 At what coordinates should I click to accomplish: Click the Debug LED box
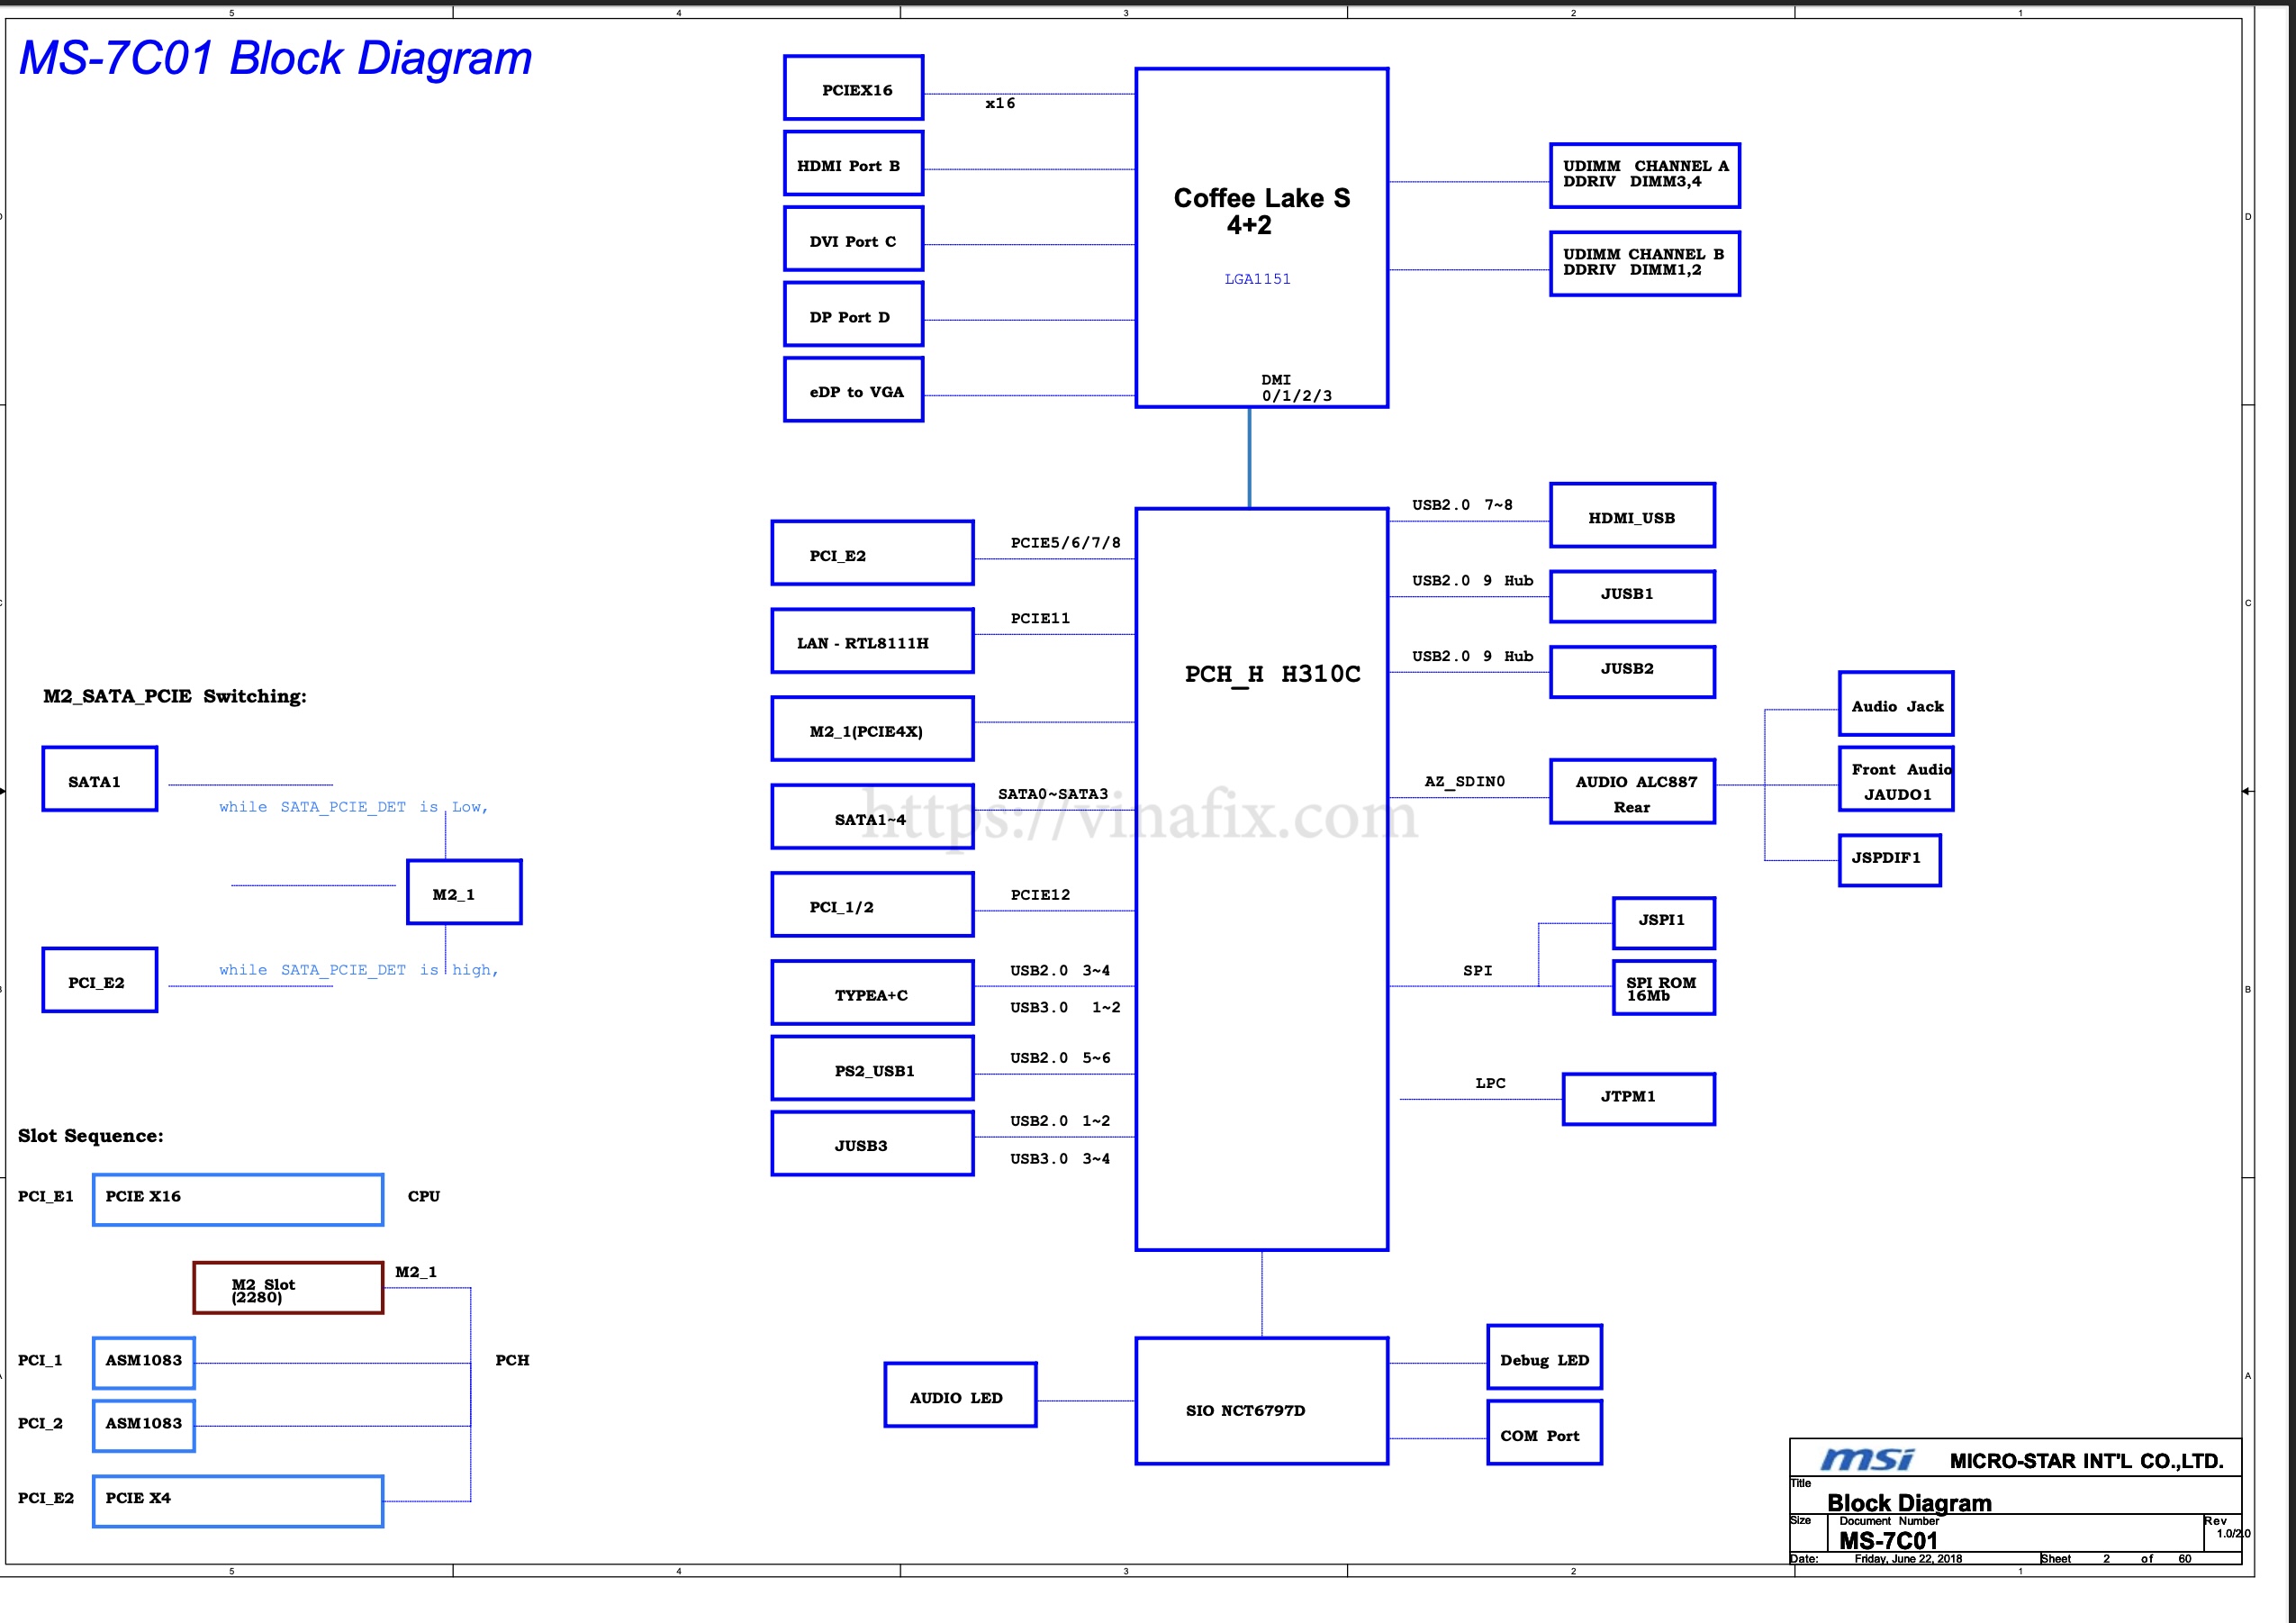1544,1357
